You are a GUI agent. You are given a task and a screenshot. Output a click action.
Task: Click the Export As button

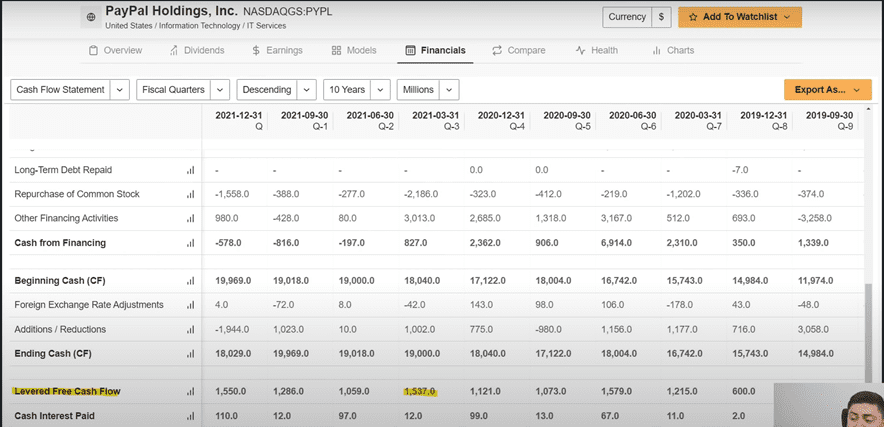pyautogui.click(x=827, y=90)
